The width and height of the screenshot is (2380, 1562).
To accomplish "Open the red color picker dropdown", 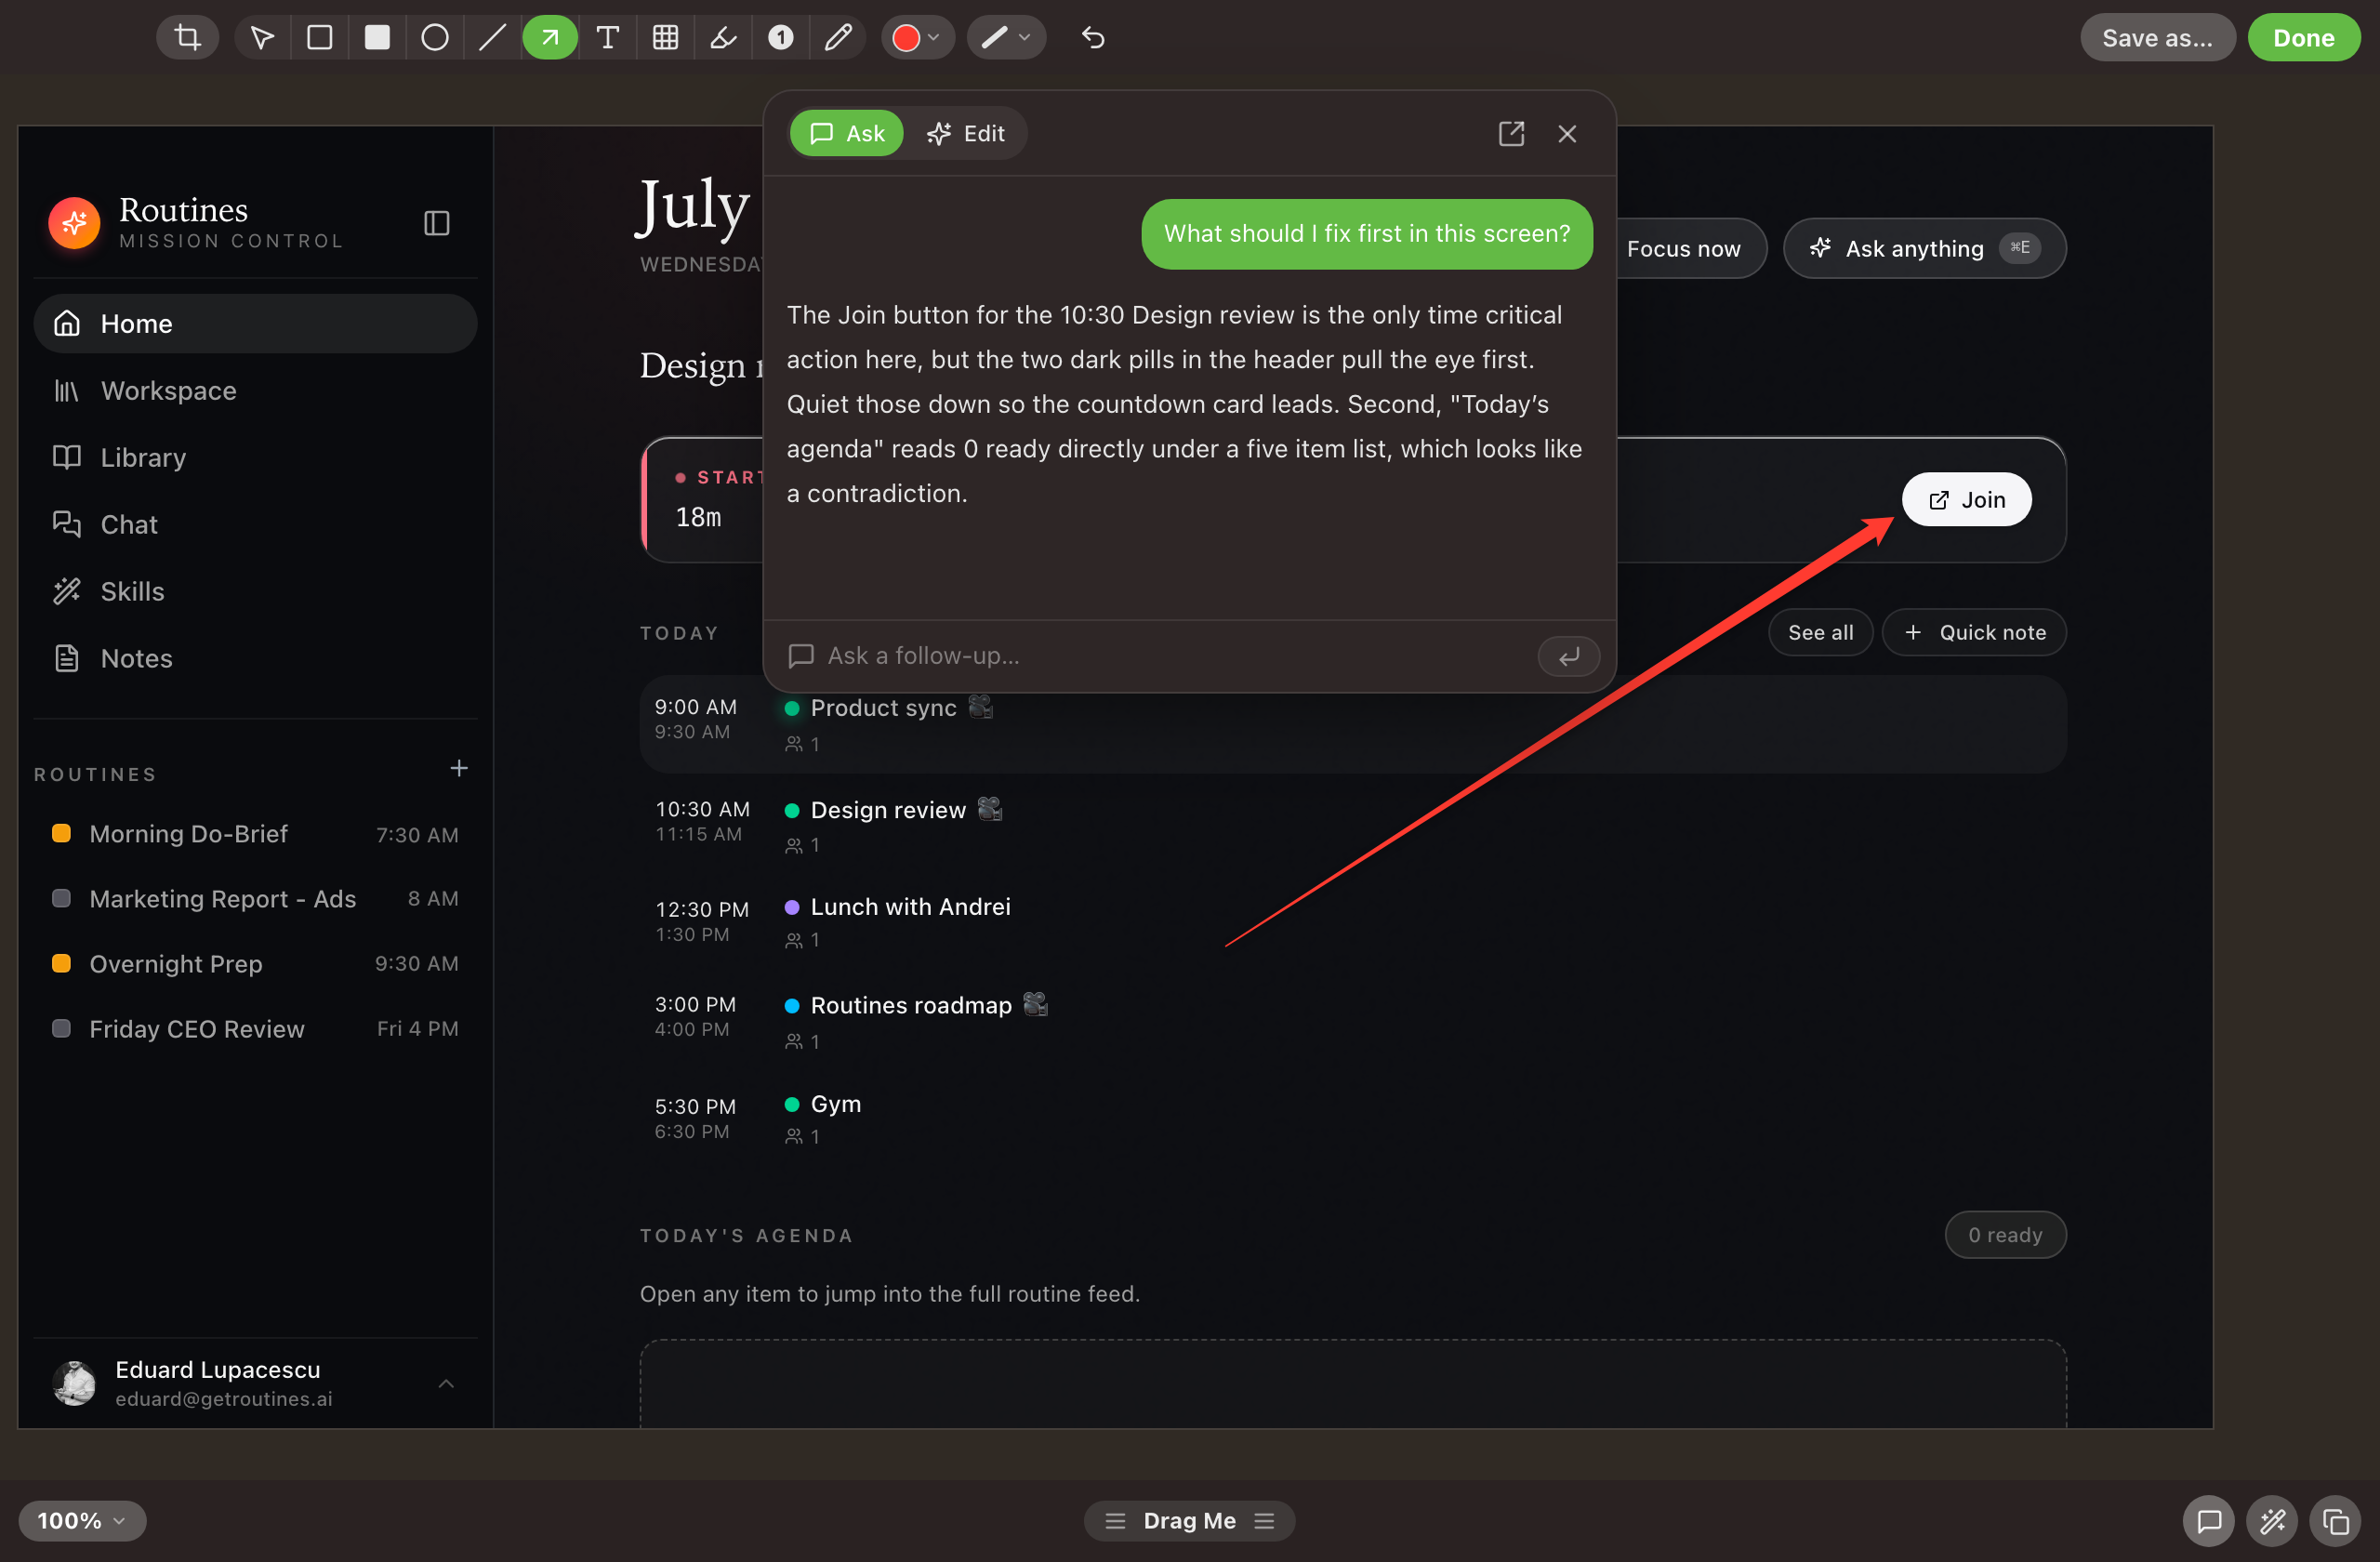I will pos(917,38).
